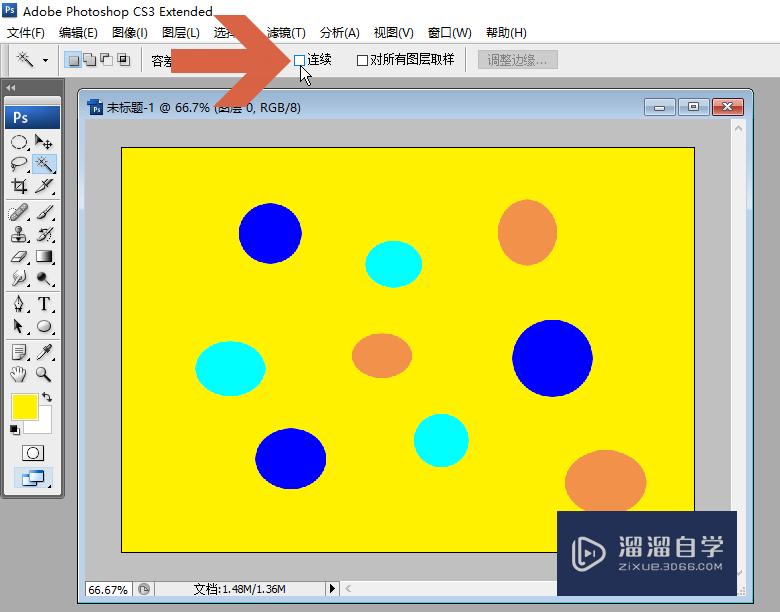Open the status bar info arrow menu

[332, 589]
